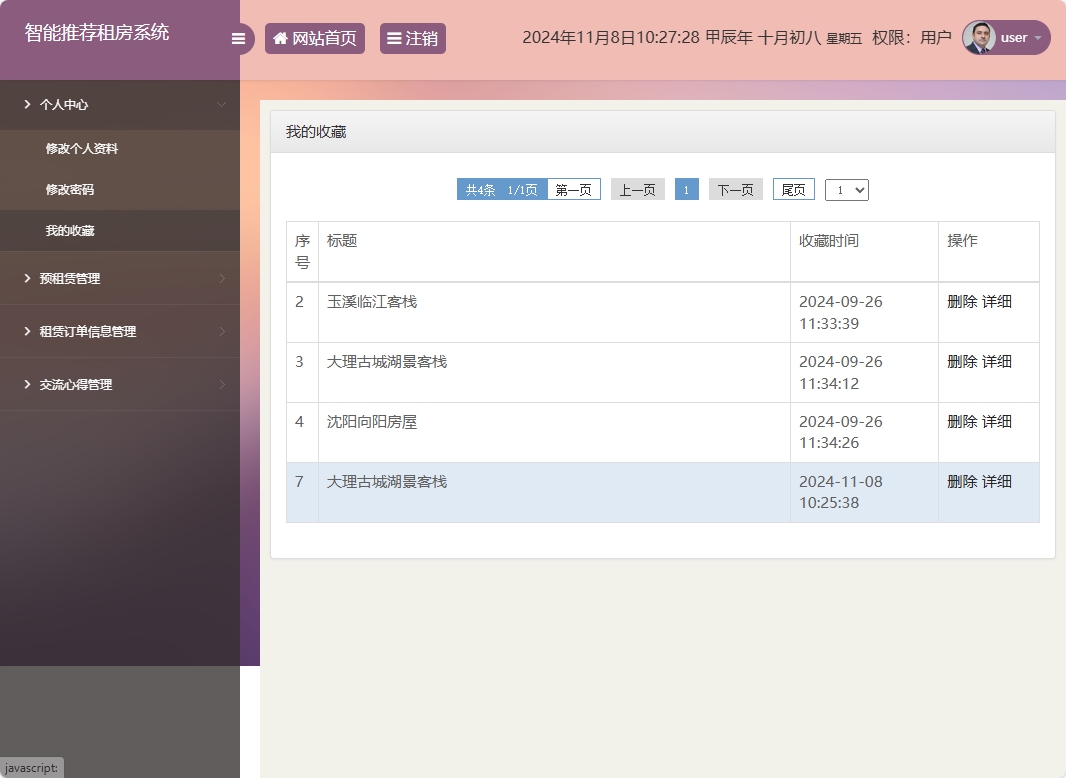Screen dimensions: 1066x778
Task: Click the list icon on the 注销 button
Action: (392, 37)
